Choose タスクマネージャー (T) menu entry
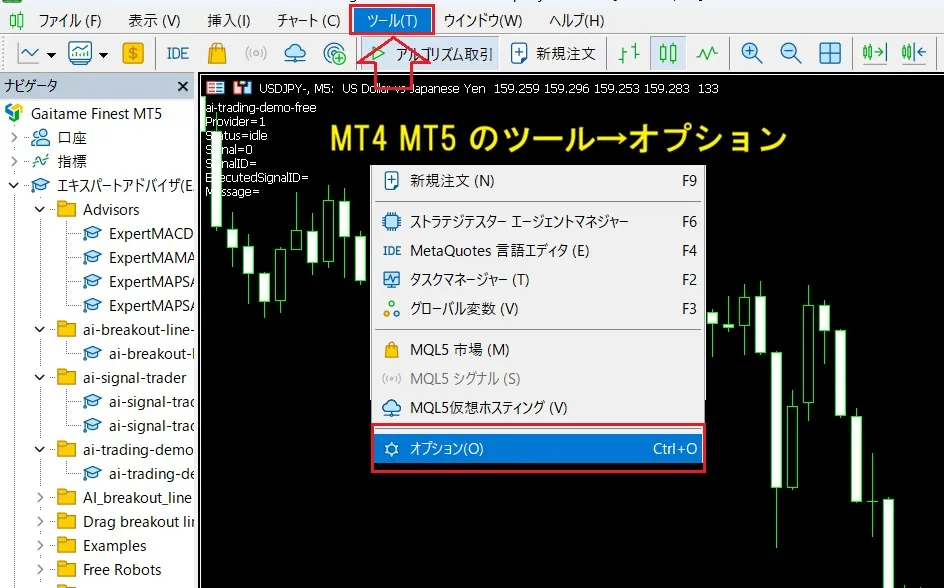The image size is (944, 588). pyautogui.click(x=538, y=279)
